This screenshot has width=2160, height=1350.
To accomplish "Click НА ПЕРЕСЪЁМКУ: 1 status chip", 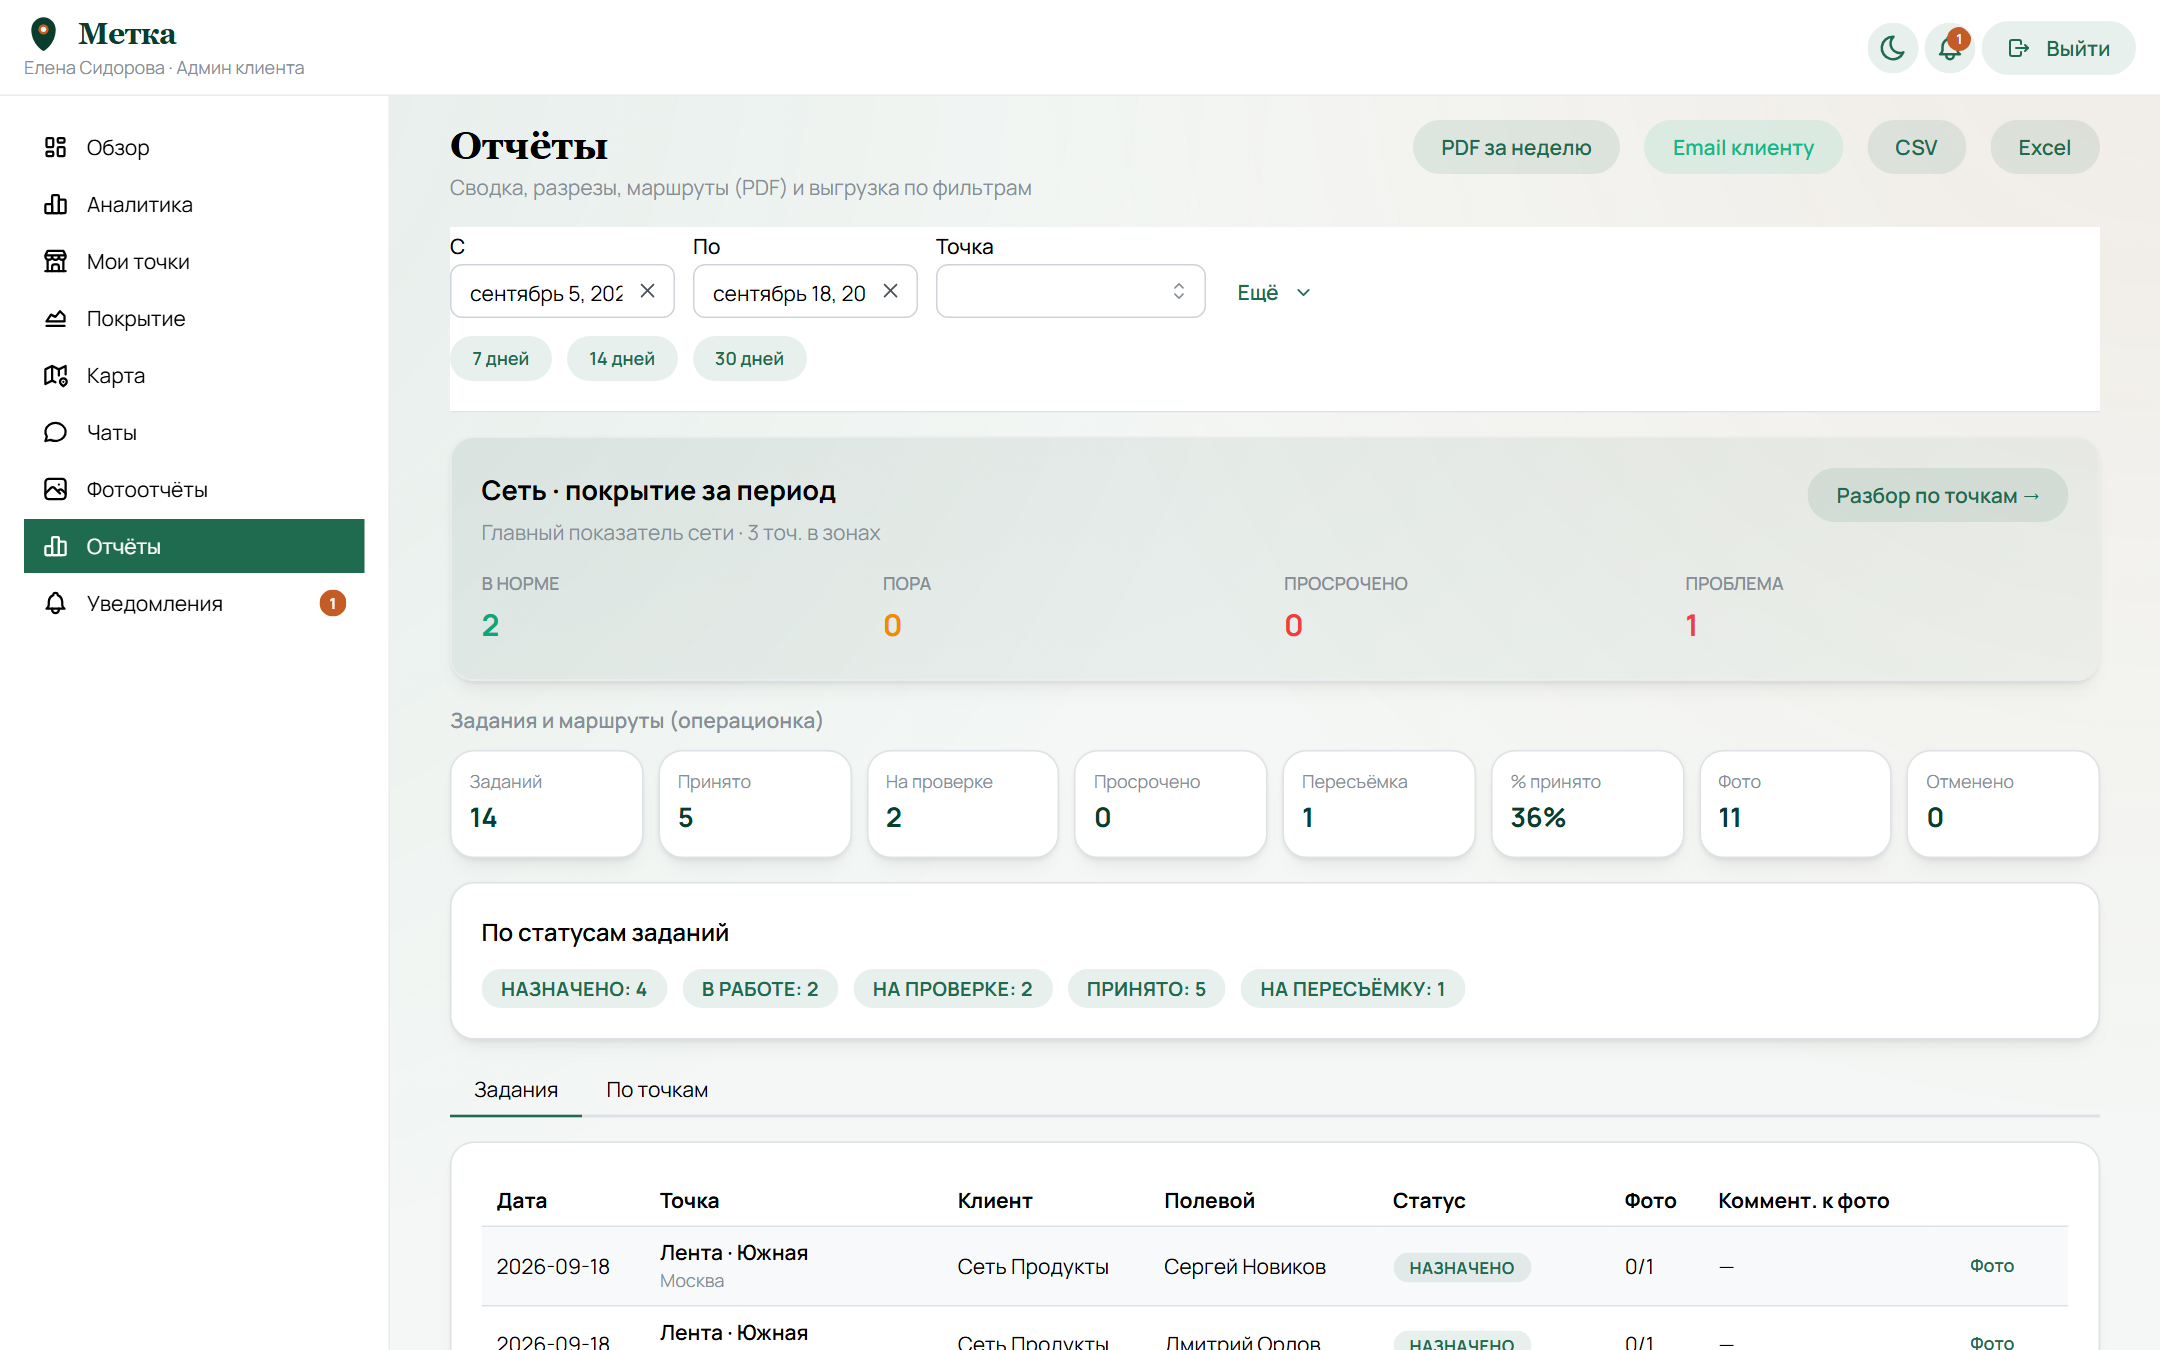I will [x=1352, y=988].
